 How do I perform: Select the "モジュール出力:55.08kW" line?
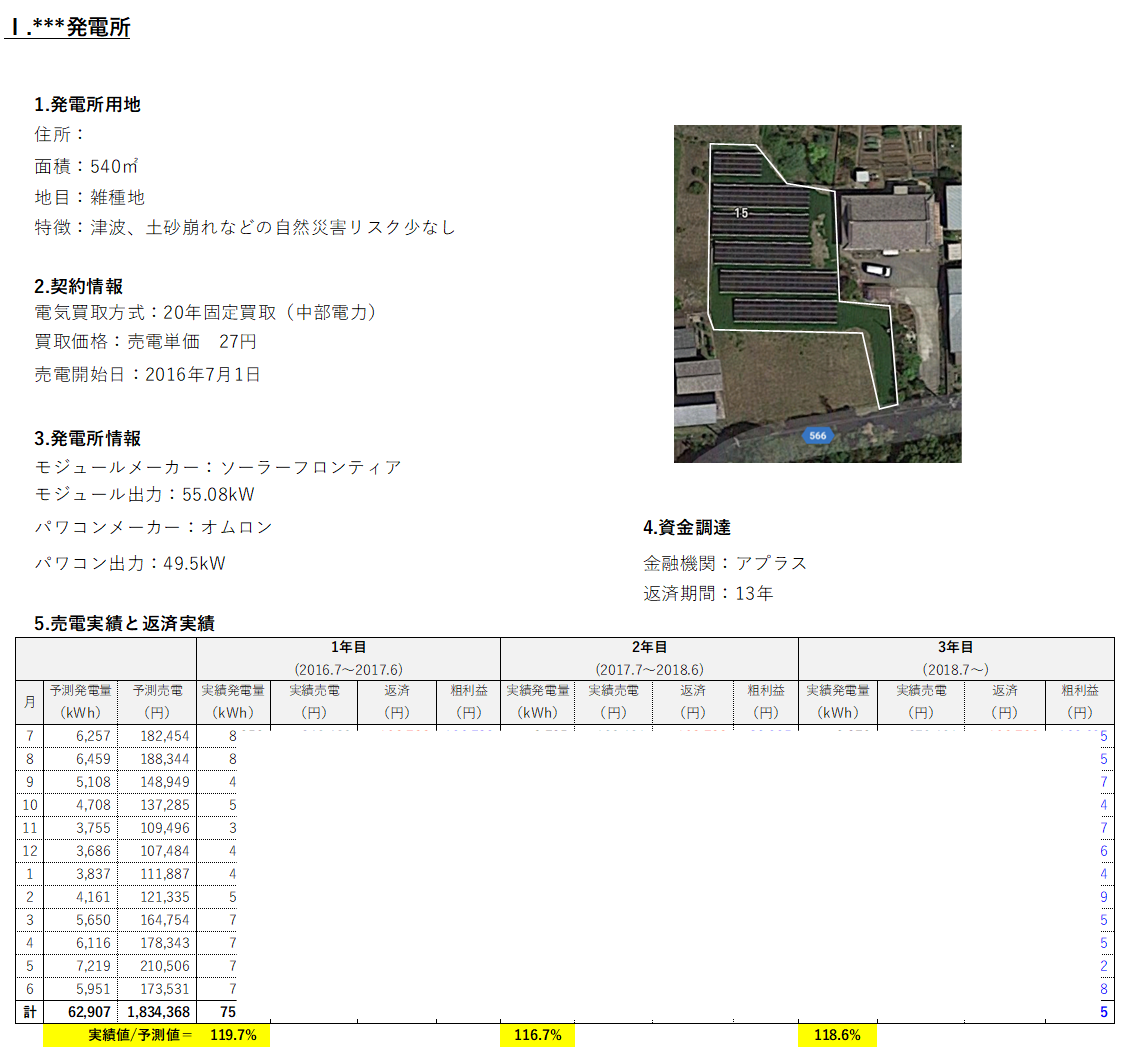pos(144,495)
